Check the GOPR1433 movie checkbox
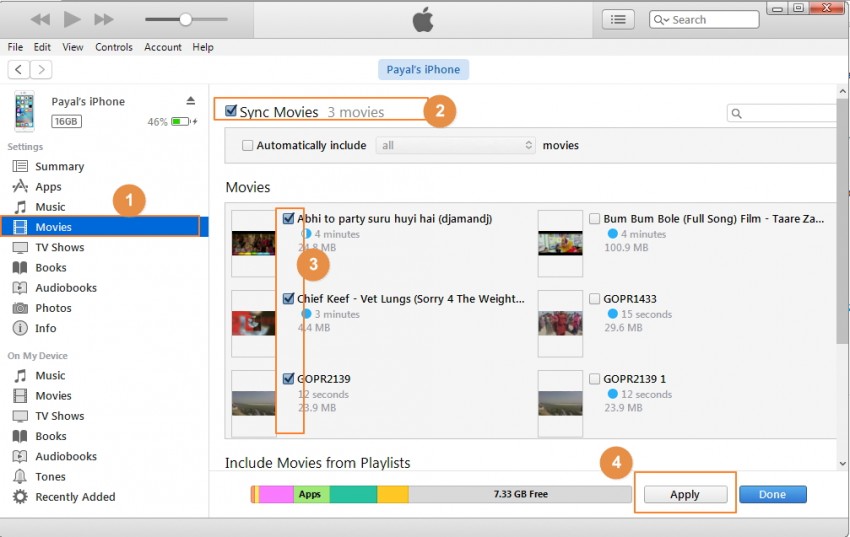Viewport: 850px width, 537px height. pyautogui.click(x=595, y=299)
